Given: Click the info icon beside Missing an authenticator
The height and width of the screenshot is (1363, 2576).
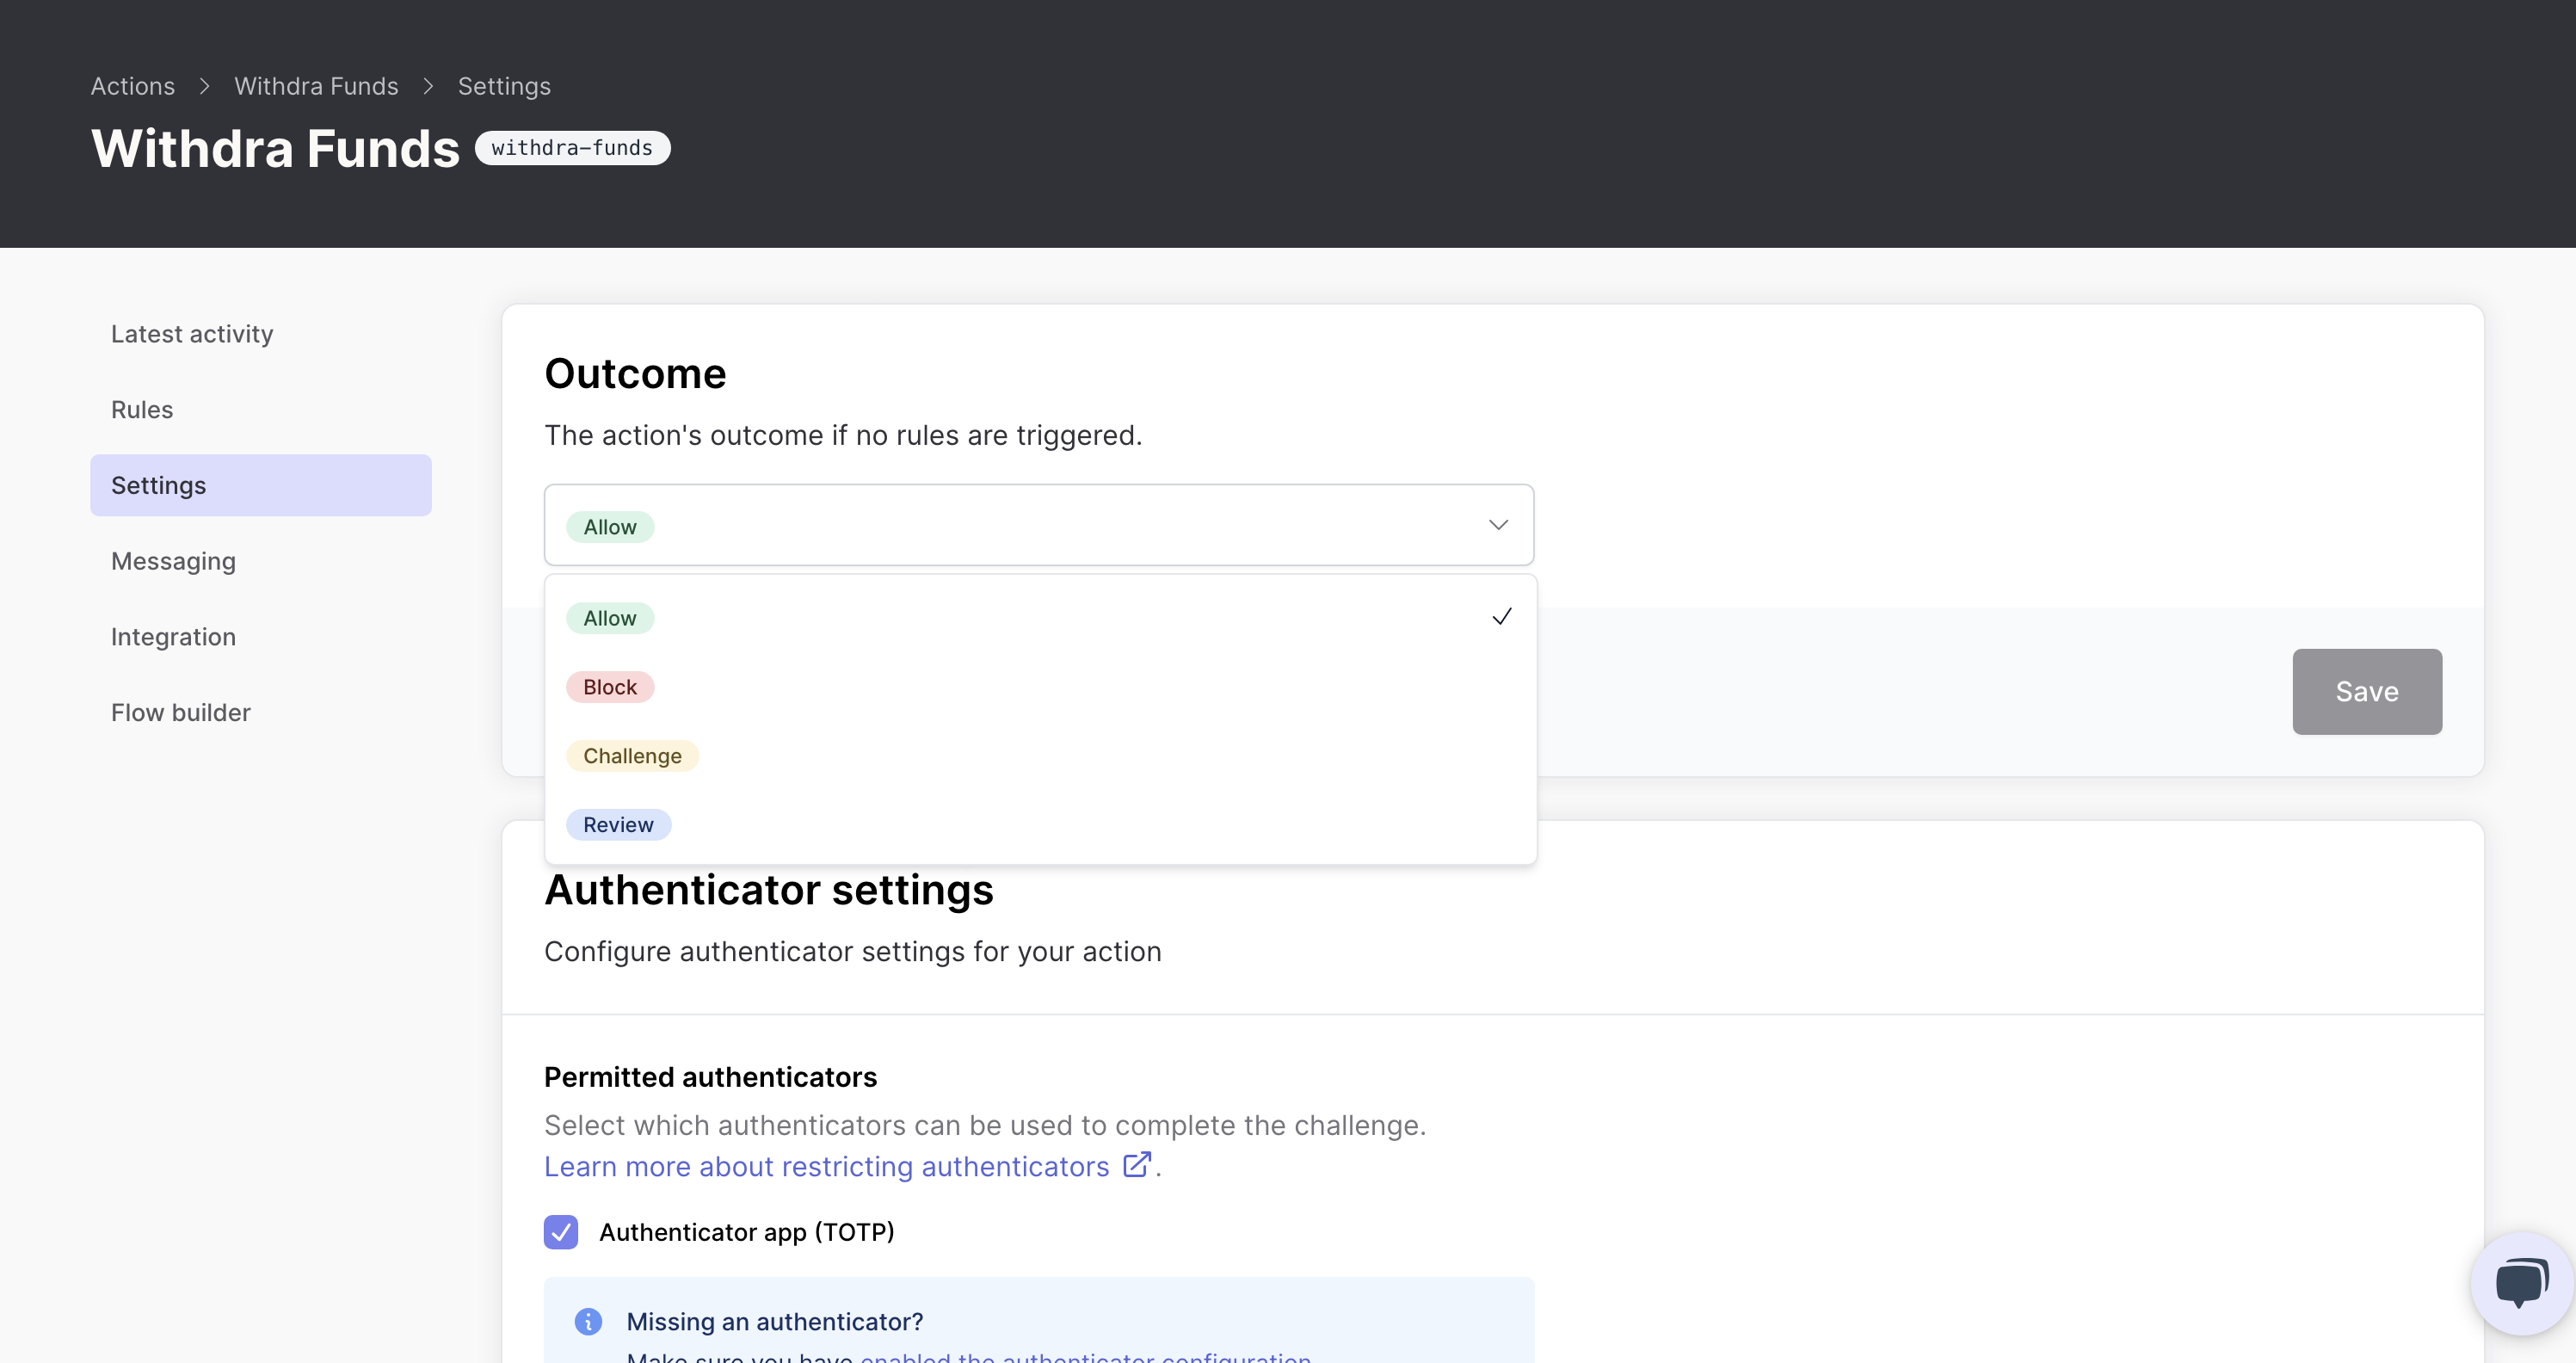Looking at the screenshot, I should [x=588, y=1321].
